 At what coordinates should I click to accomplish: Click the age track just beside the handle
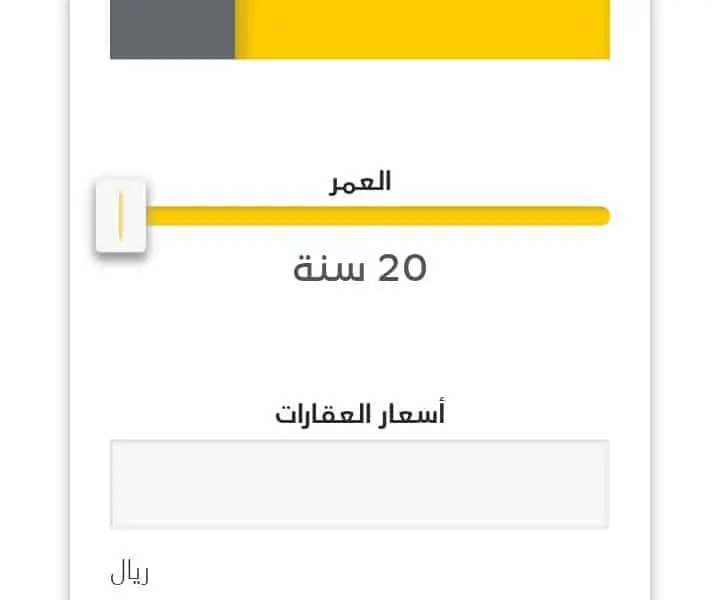[156, 216]
